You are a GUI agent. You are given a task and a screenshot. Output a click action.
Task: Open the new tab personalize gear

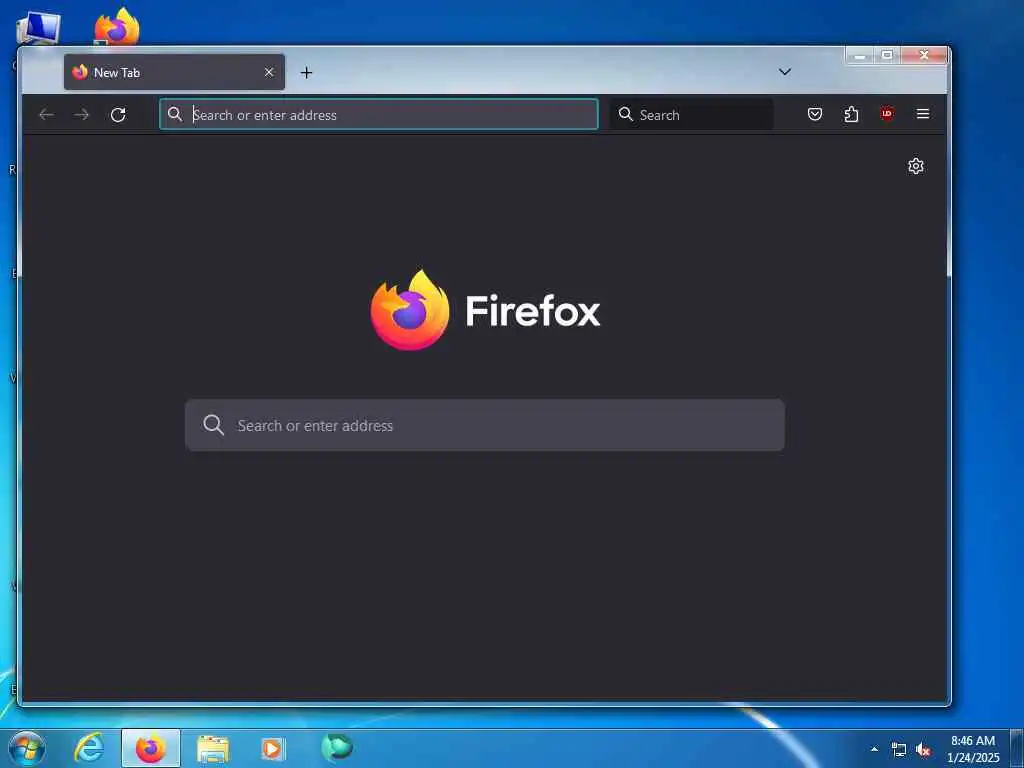[916, 166]
